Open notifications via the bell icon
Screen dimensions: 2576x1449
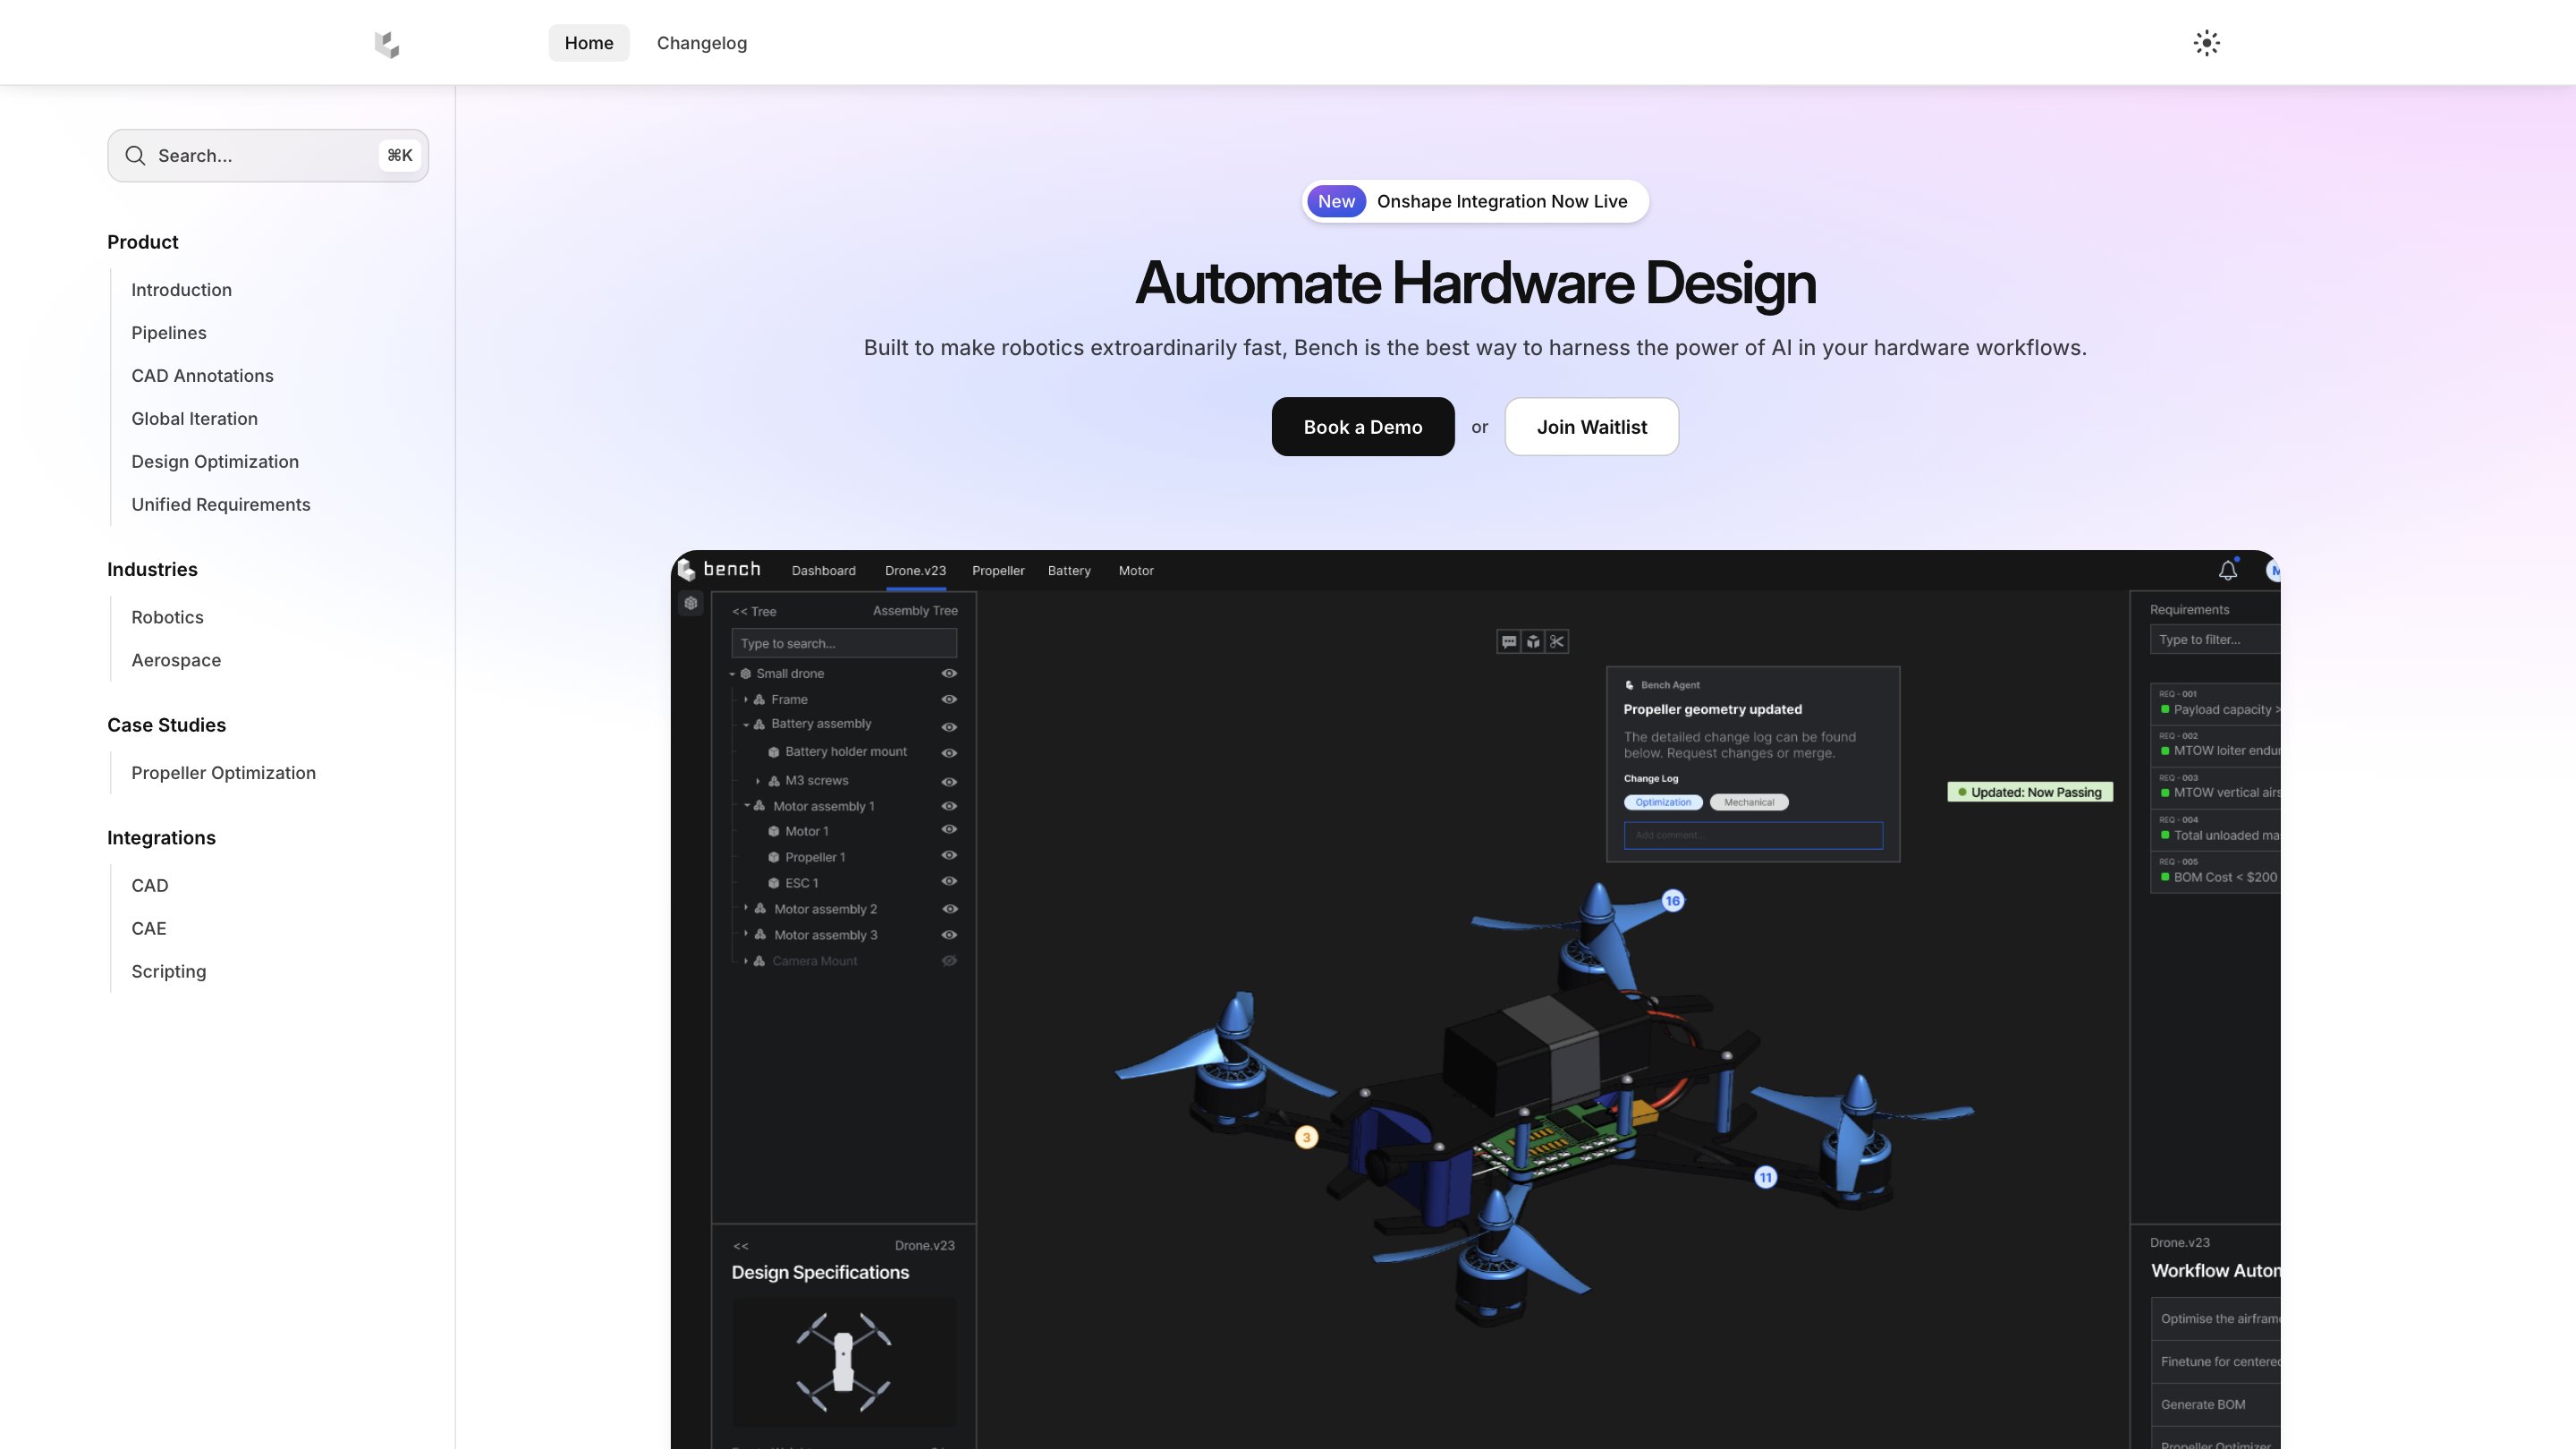(x=2227, y=569)
